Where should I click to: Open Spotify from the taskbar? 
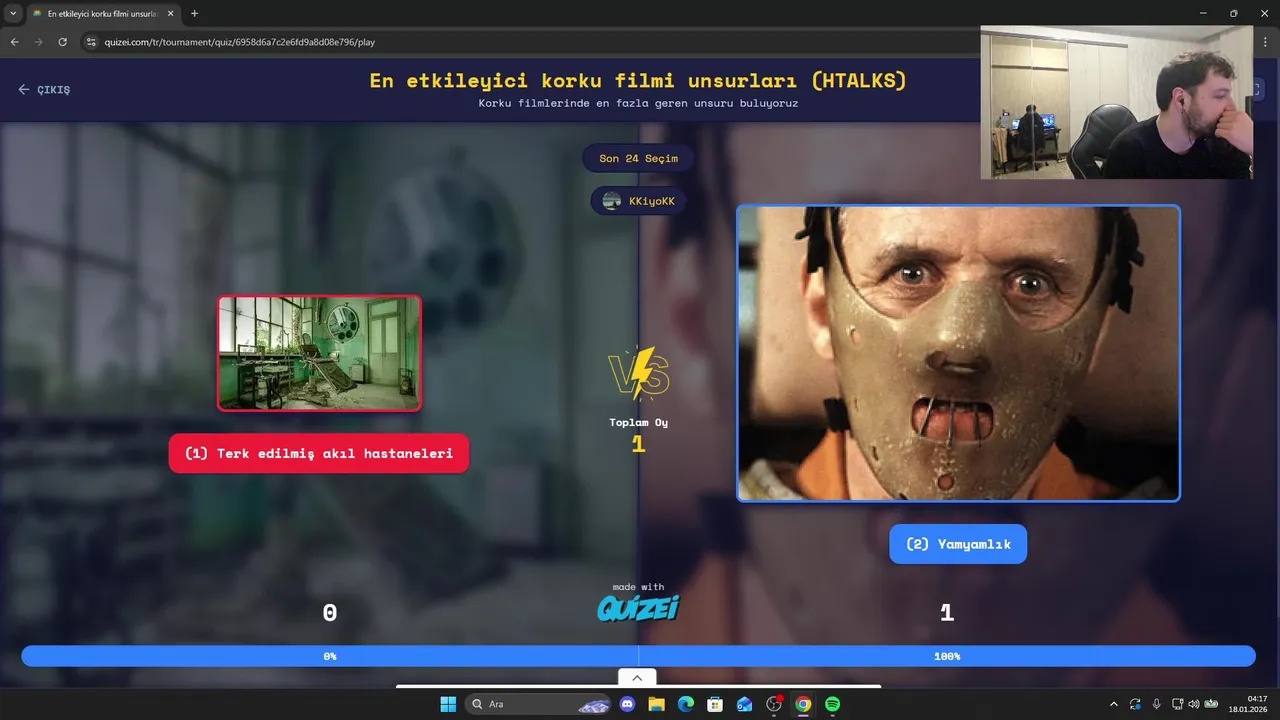832,704
